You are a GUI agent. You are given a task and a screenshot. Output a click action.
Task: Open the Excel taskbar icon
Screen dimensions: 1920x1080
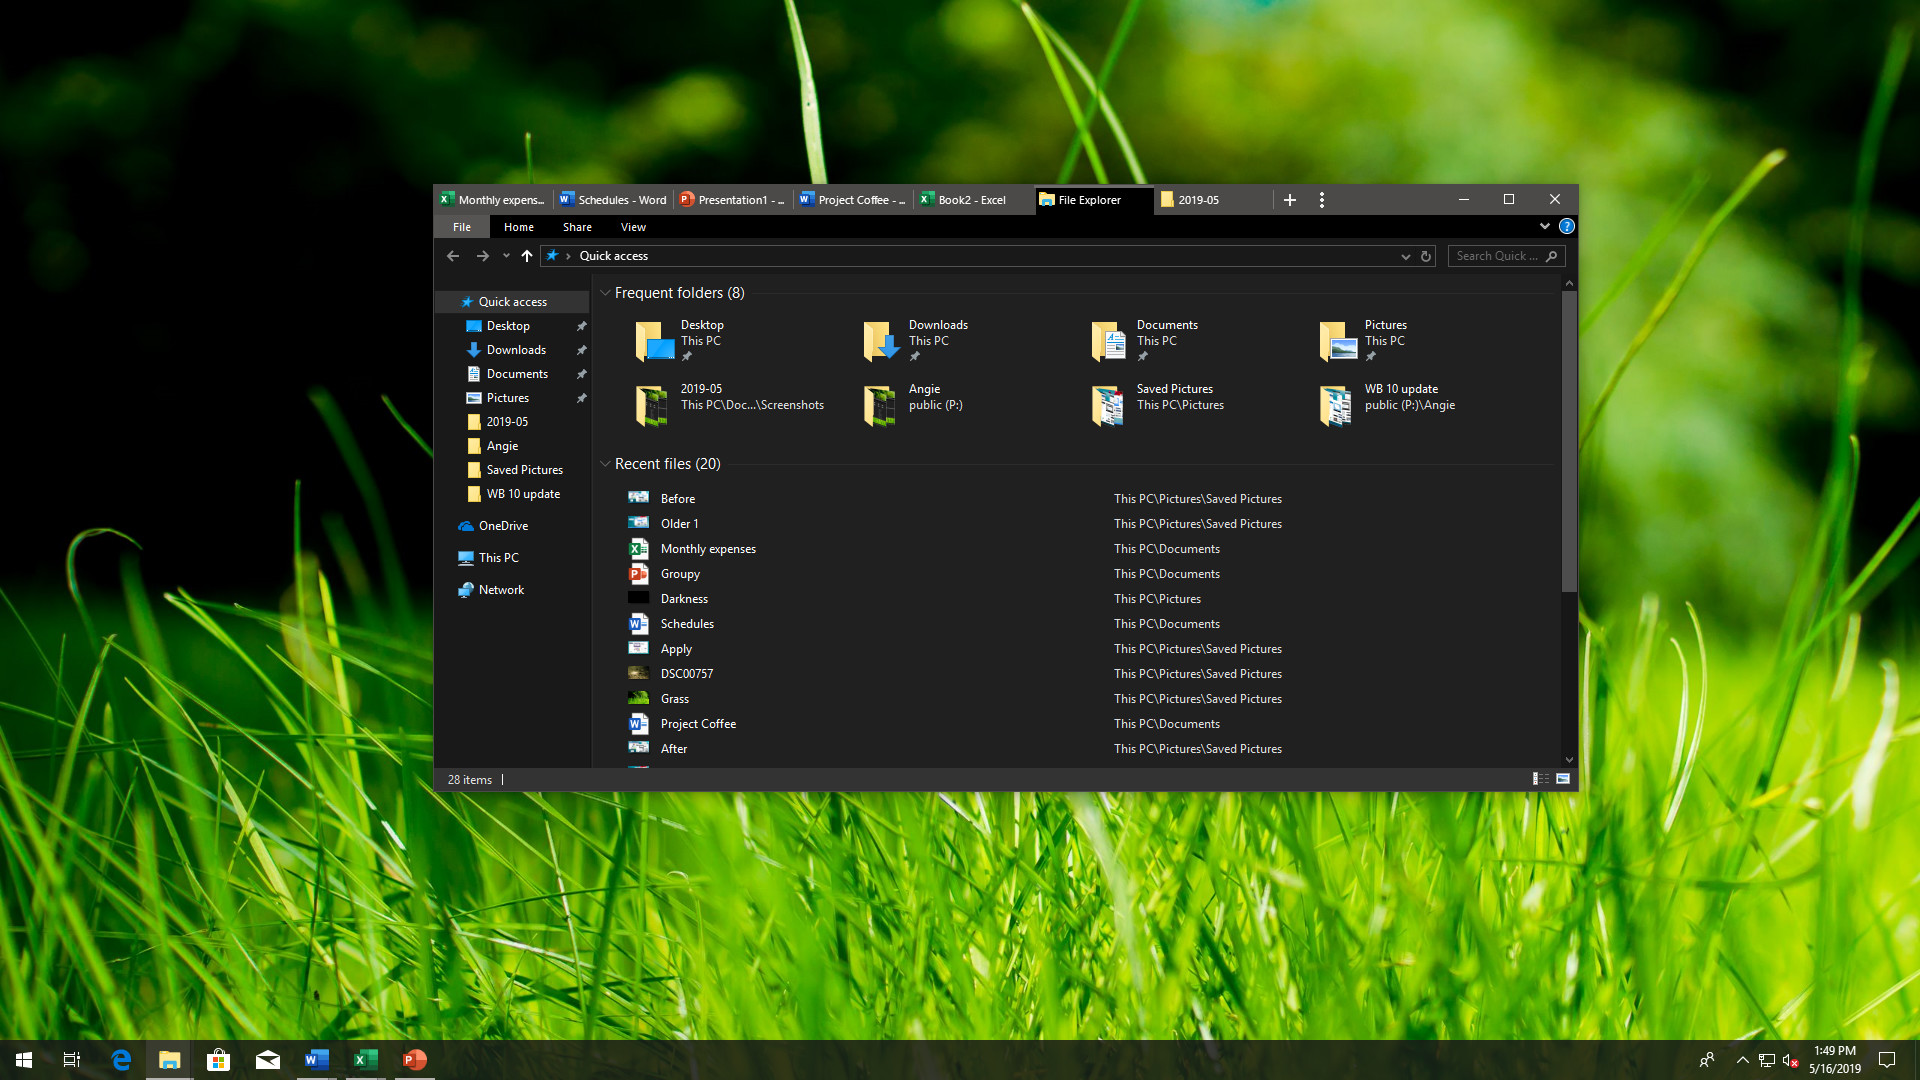point(363,1059)
